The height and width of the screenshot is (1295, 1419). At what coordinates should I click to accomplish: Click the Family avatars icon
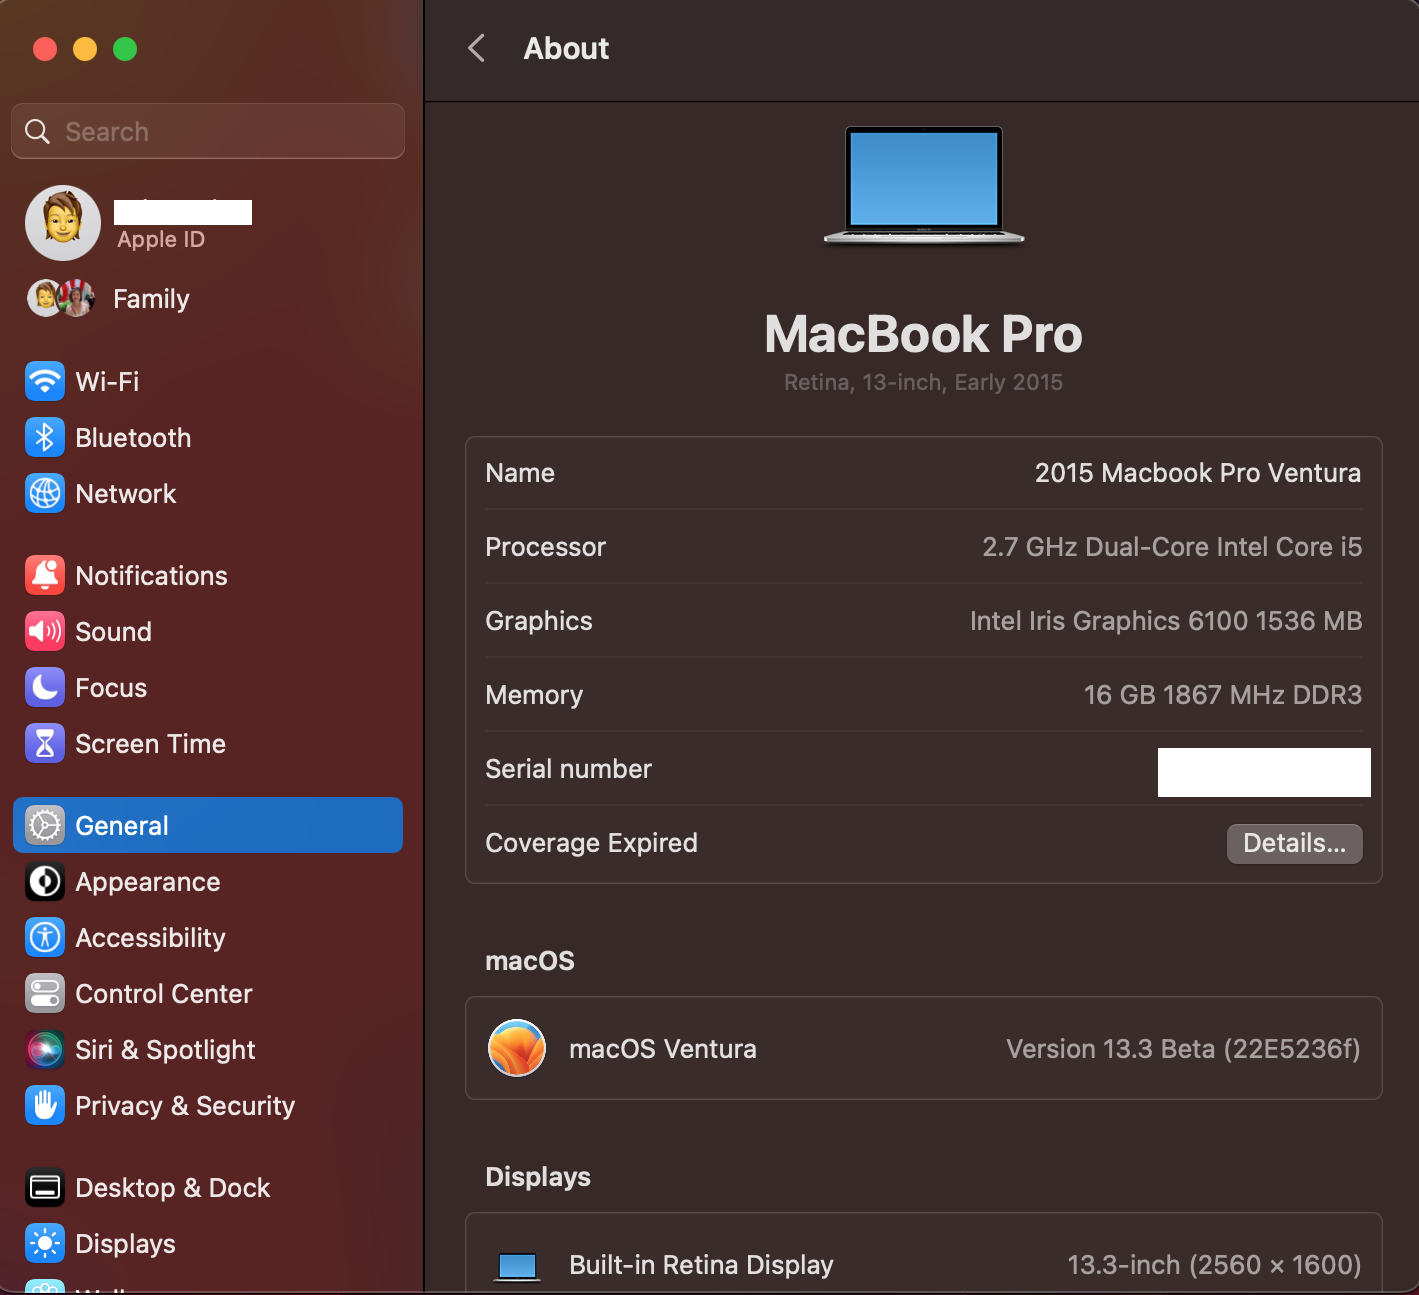point(61,298)
